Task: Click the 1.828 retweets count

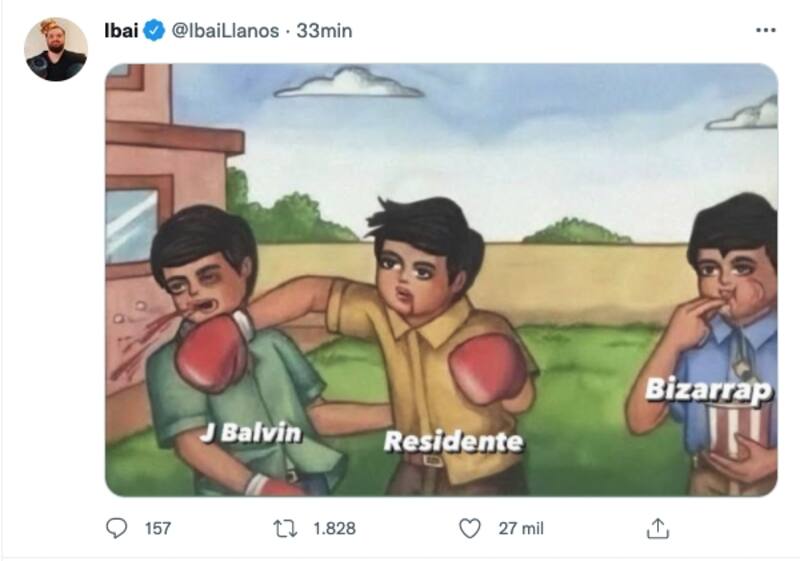Action: click(334, 528)
